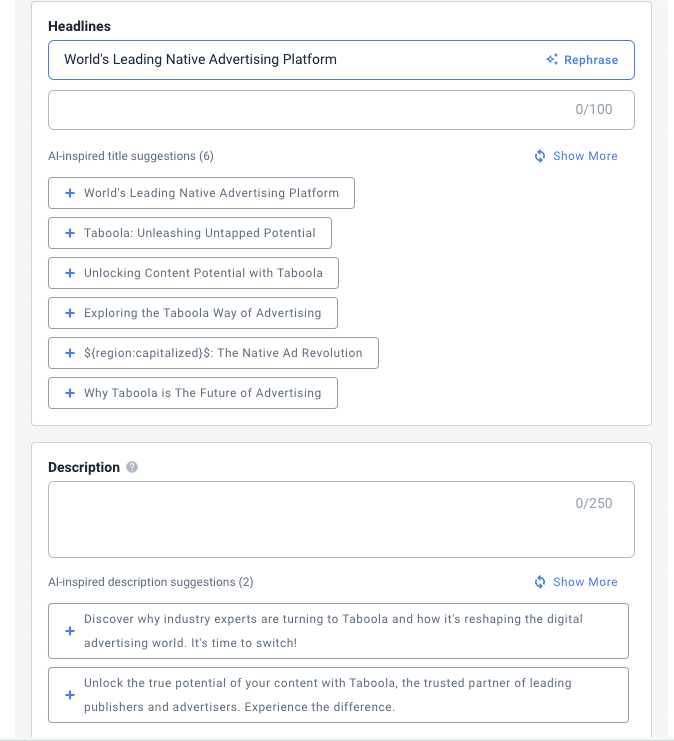Select the 'Experience the difference' description suggestion

point(338,695)
